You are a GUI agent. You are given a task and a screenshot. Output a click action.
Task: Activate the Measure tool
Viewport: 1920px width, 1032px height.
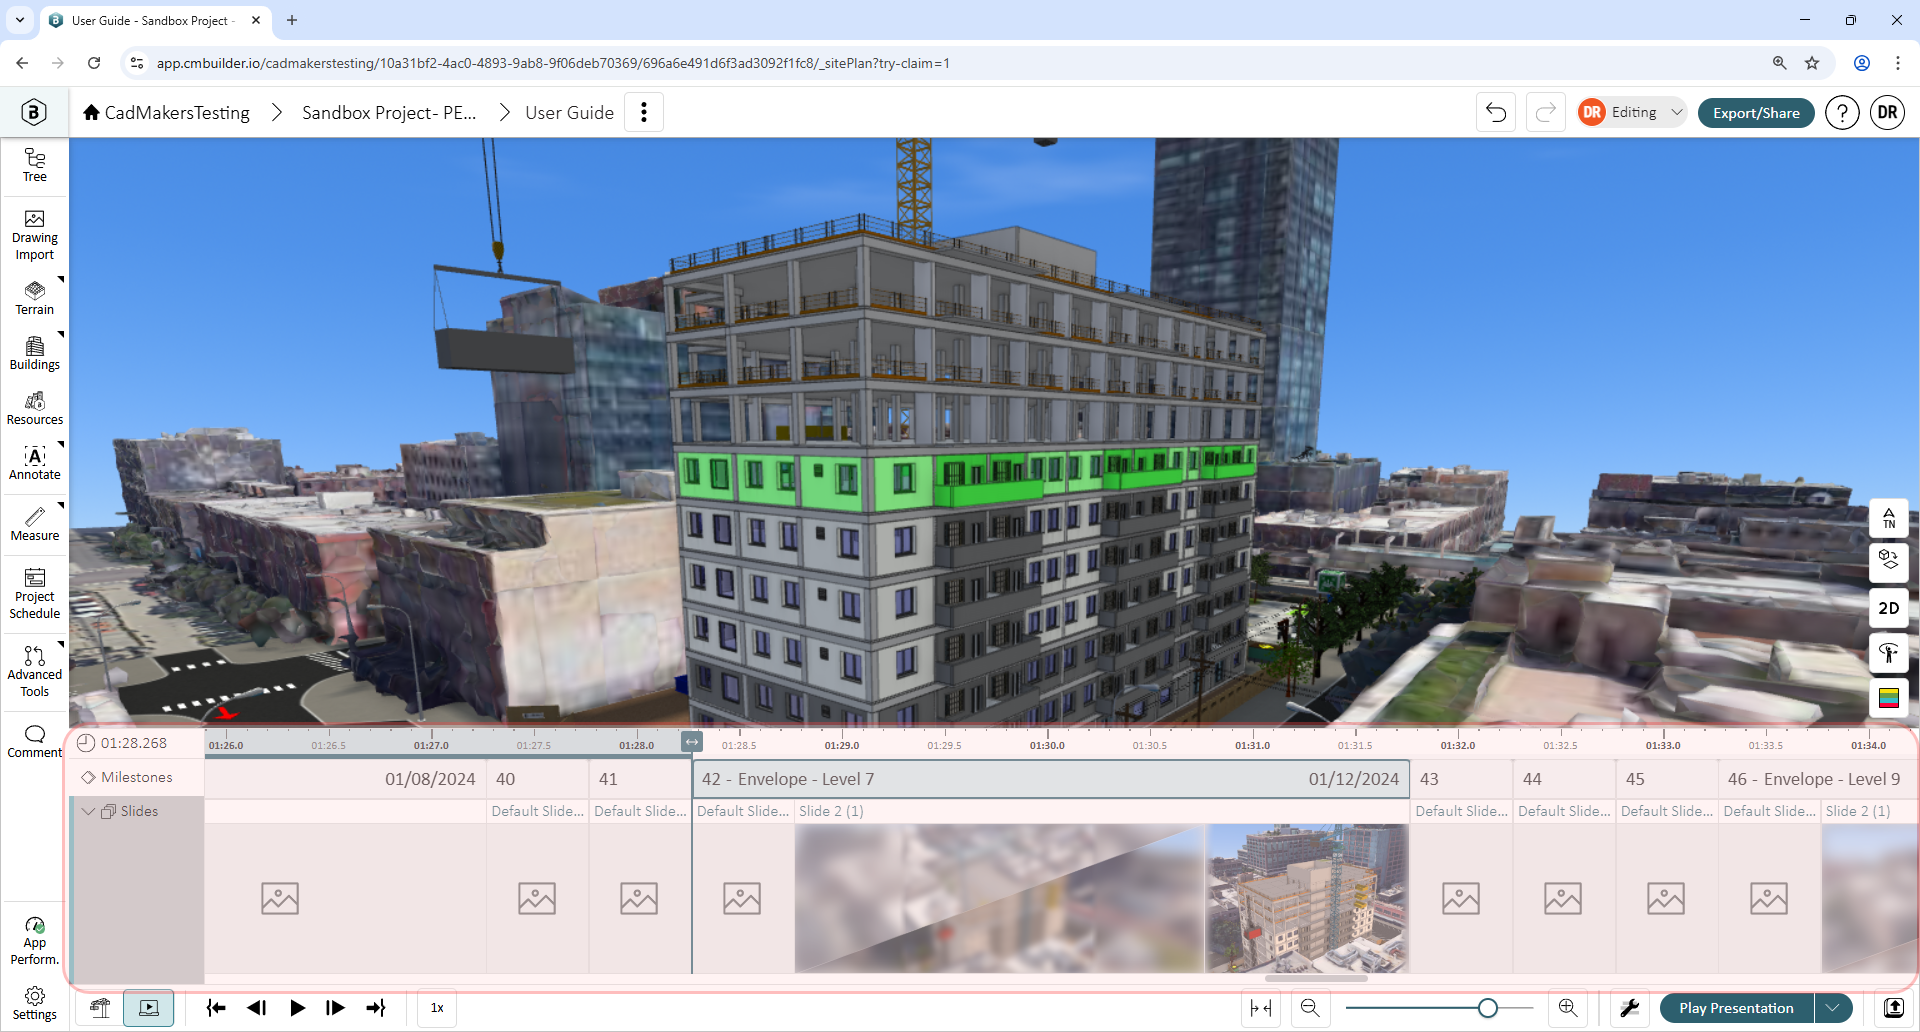[35, 524]
